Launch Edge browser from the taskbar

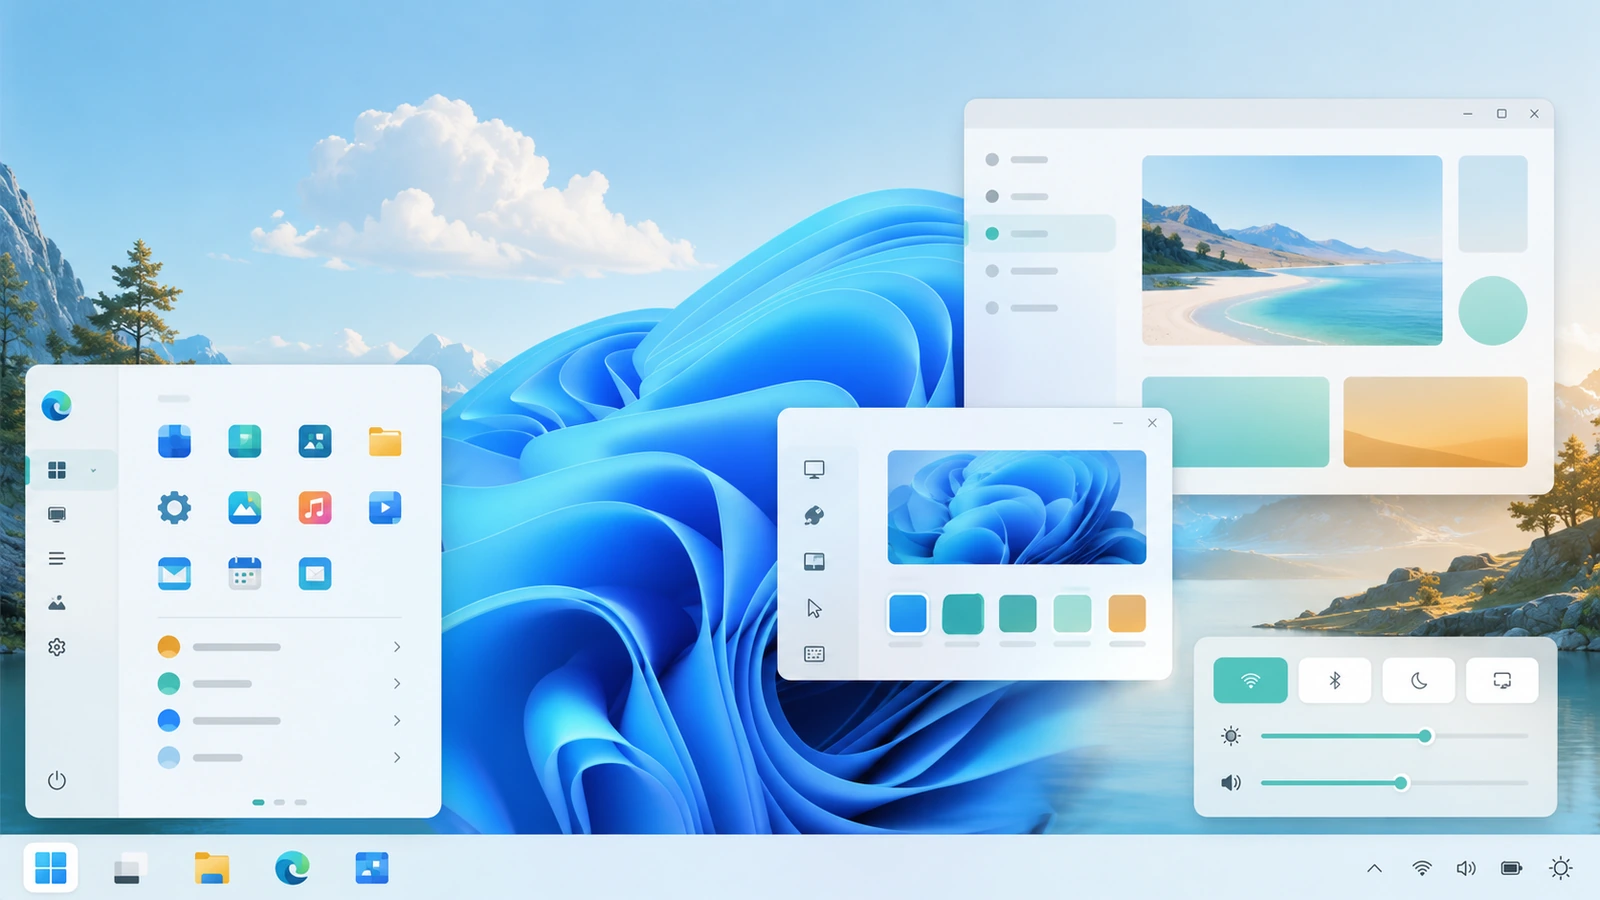pos(292,868)
